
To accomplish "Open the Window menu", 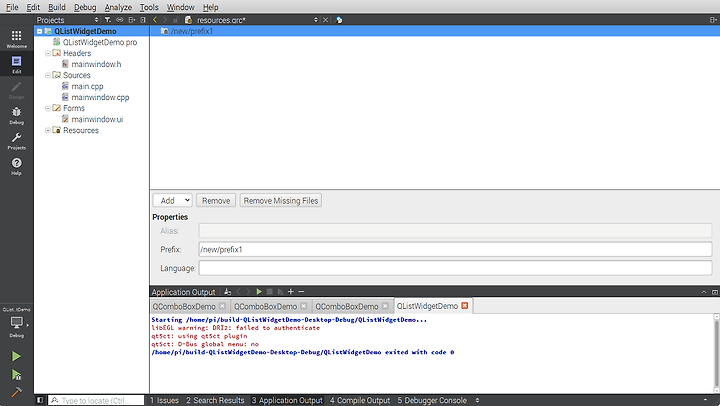I will [180, 7].
